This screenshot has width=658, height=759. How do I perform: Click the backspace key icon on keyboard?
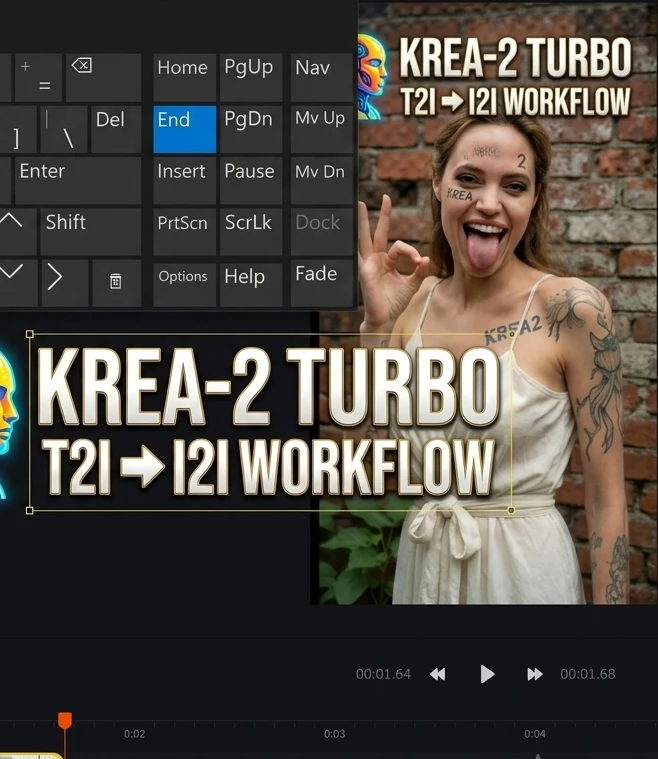pos(103,77)
